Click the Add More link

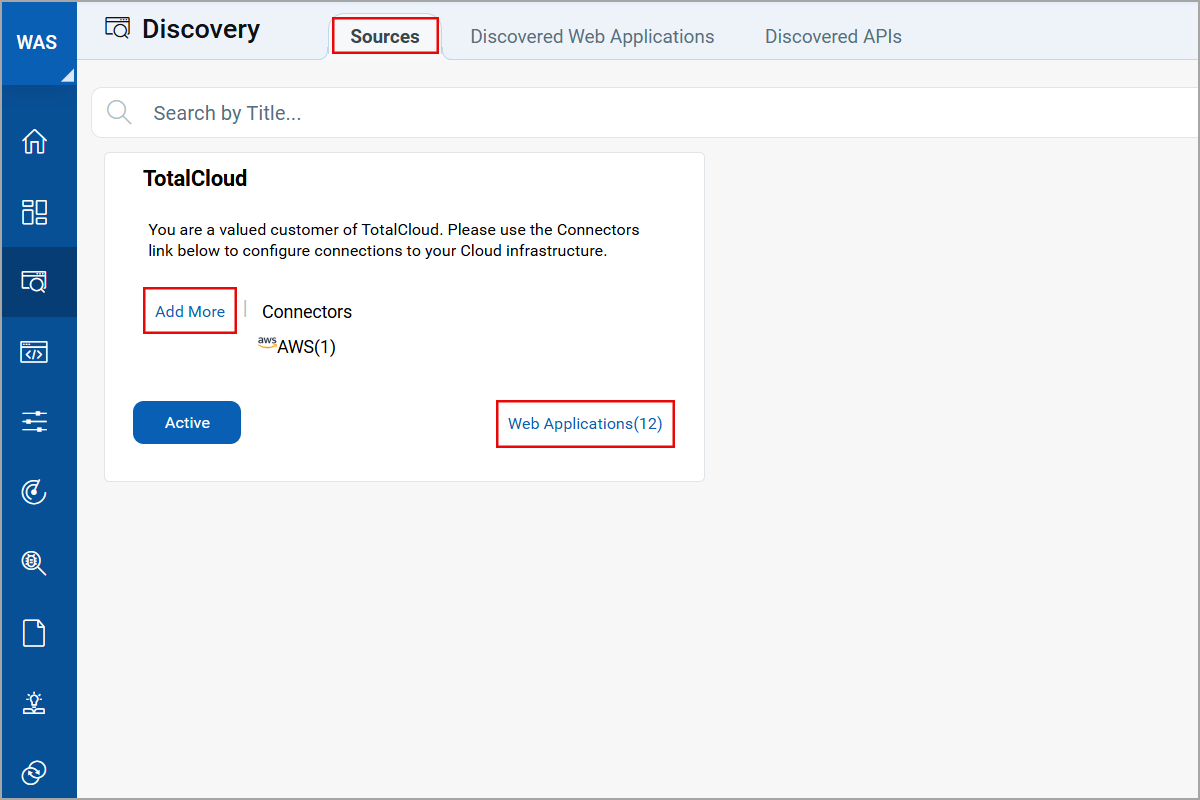click(x=190, y=311)
